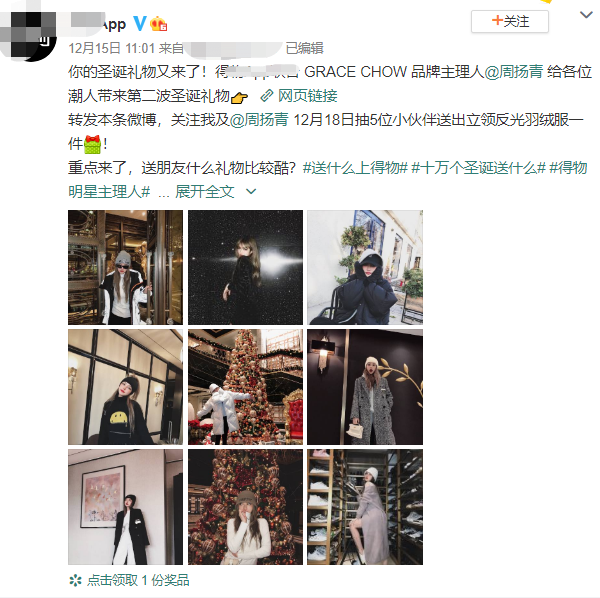Click the orange crown membership badge
This screenshot has height=598, width=600.
pyautogui.click(x=158, y=24)
